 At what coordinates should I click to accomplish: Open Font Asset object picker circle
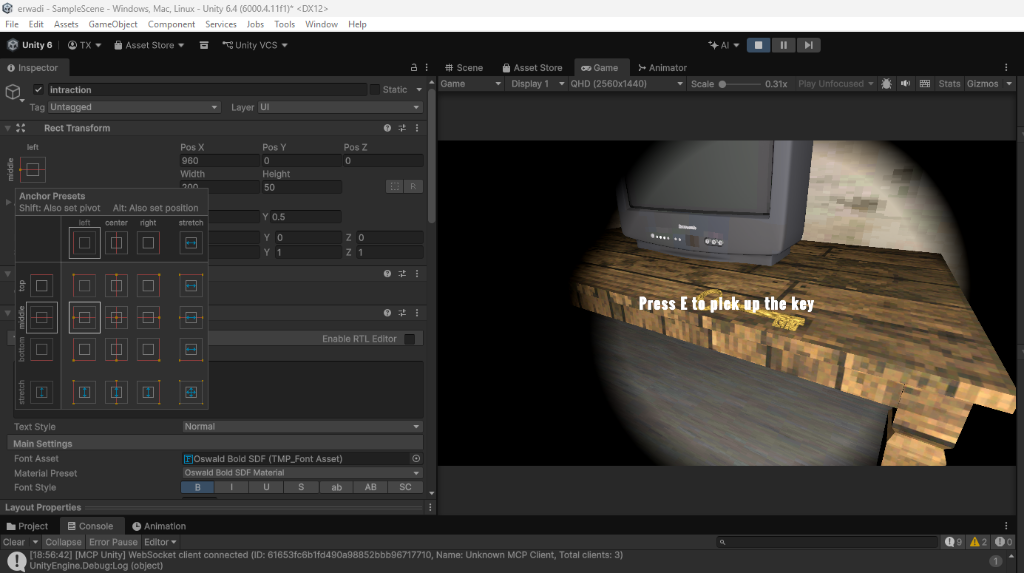click(416, 459)
